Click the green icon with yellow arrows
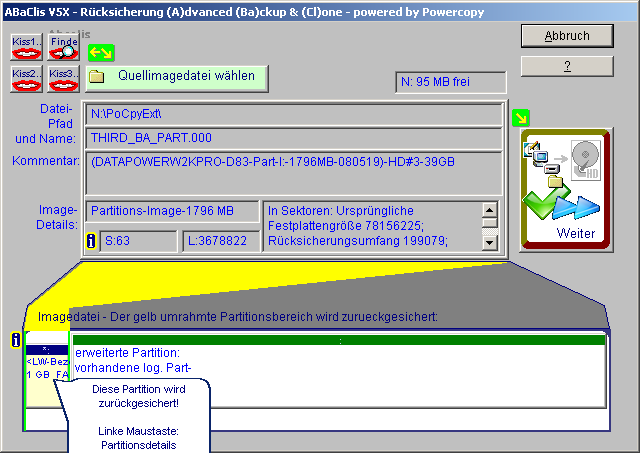Image resolution: width=640 pixels, height=453 pixels. point(100,52)
